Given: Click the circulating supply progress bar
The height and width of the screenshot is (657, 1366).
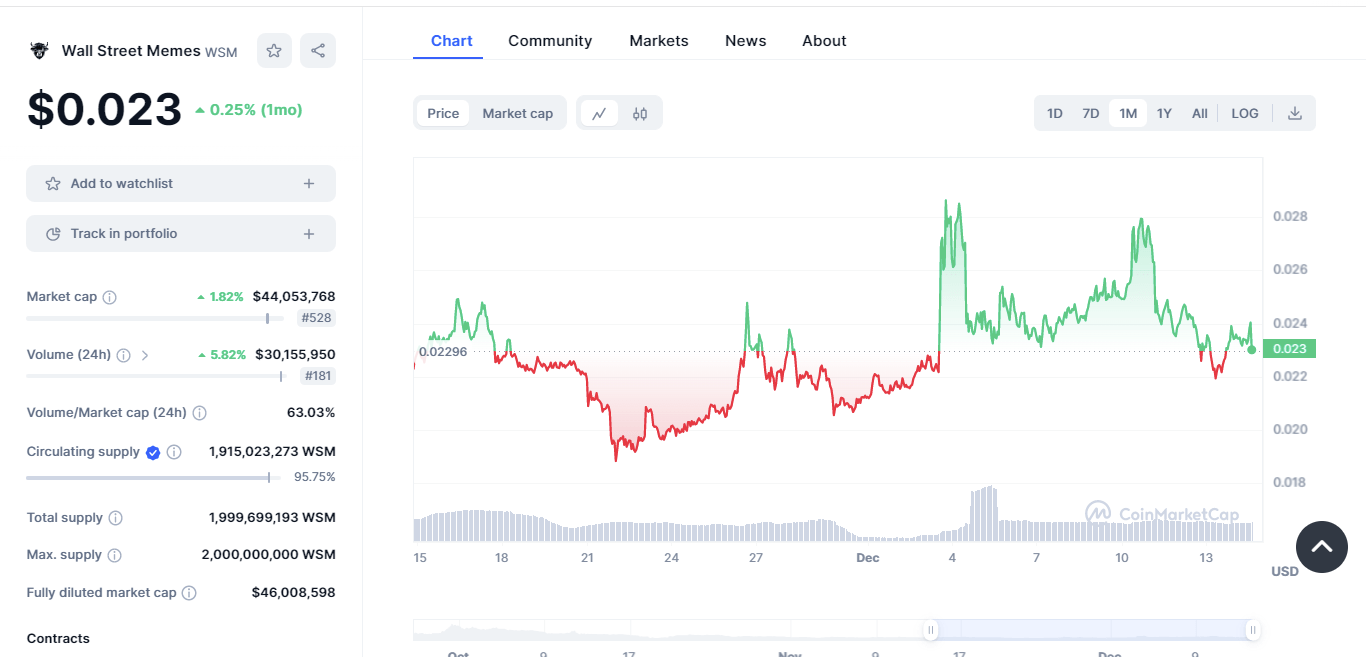Looking at the screenshot, I should click(155, 478).
